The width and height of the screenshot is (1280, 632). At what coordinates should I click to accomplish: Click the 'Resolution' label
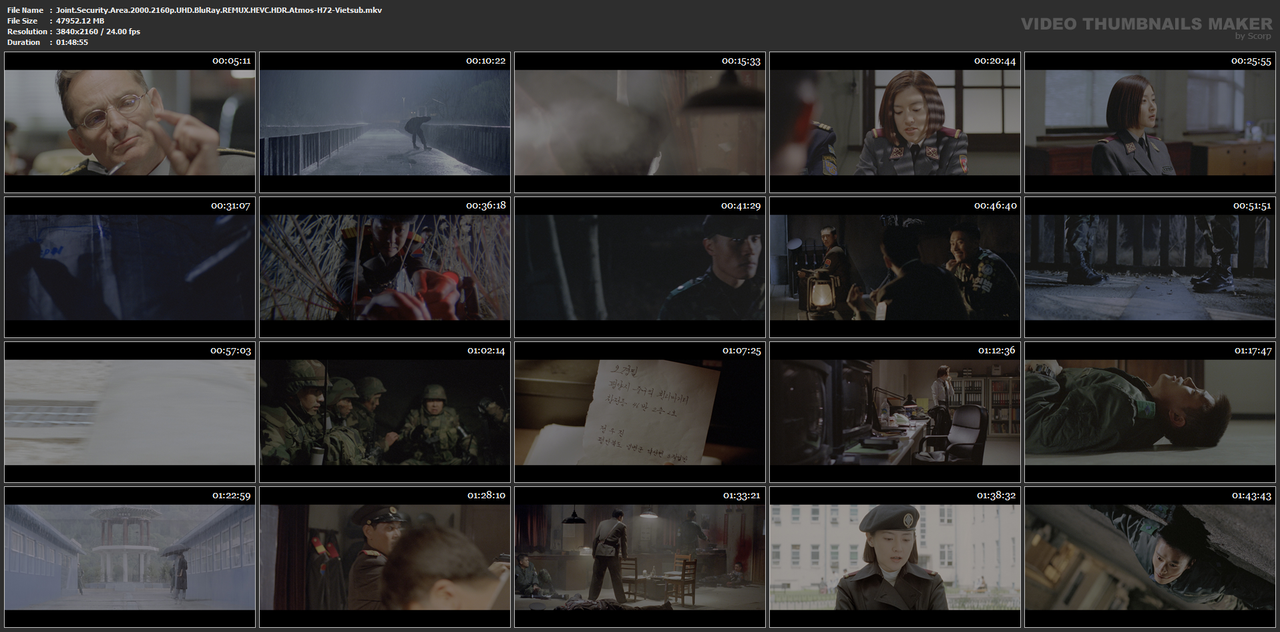click(26, 32)
